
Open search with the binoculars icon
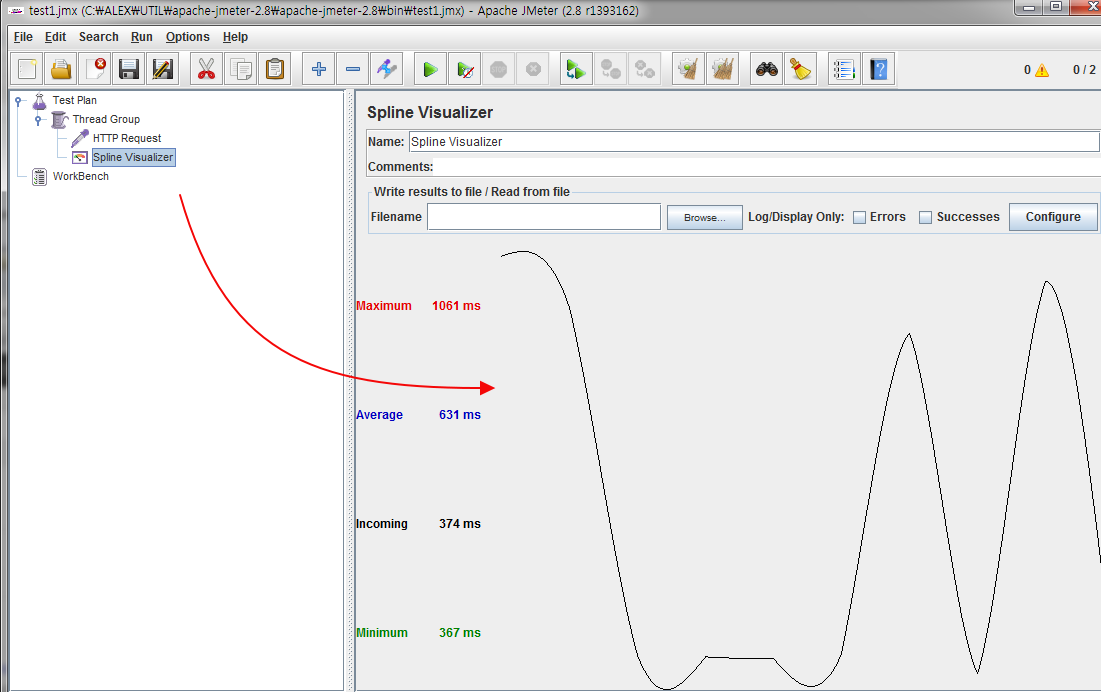[766, 69]
